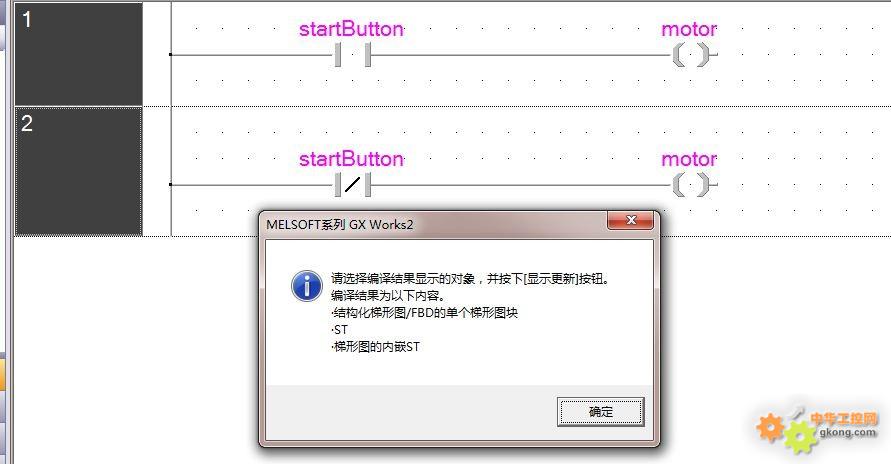Click the blue information icon in dialog
The image size is (891, 464).
coord(307,286)
